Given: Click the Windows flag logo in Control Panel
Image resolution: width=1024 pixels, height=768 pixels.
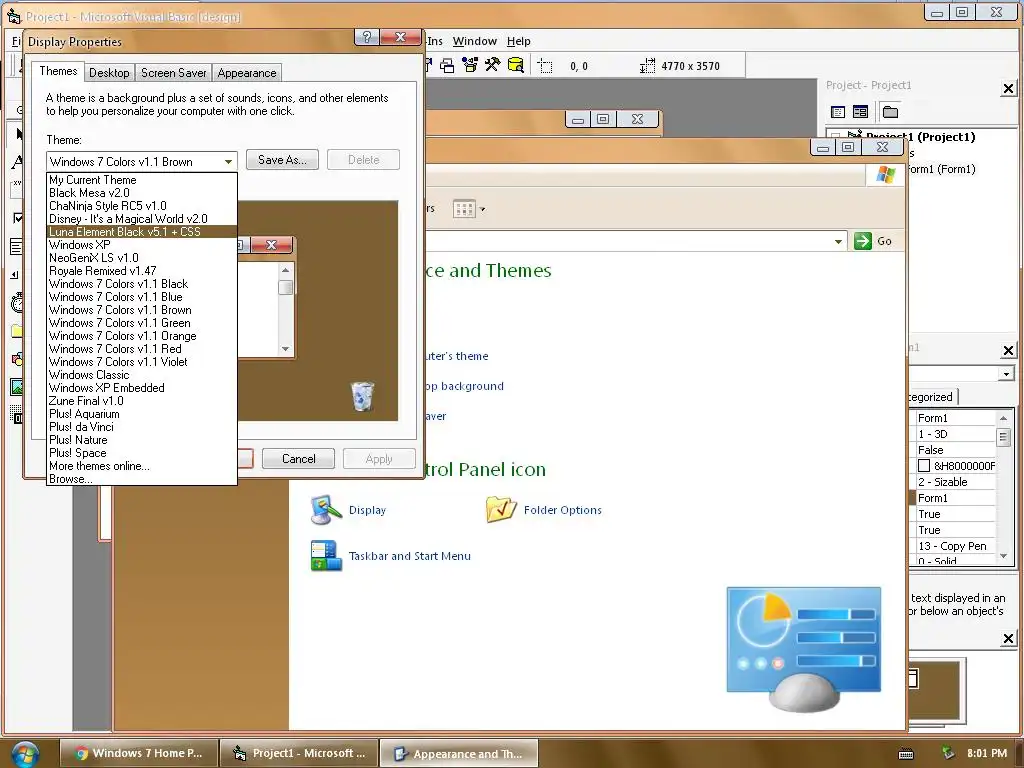Looking at the screenshot, I should (x=886, y=174).
